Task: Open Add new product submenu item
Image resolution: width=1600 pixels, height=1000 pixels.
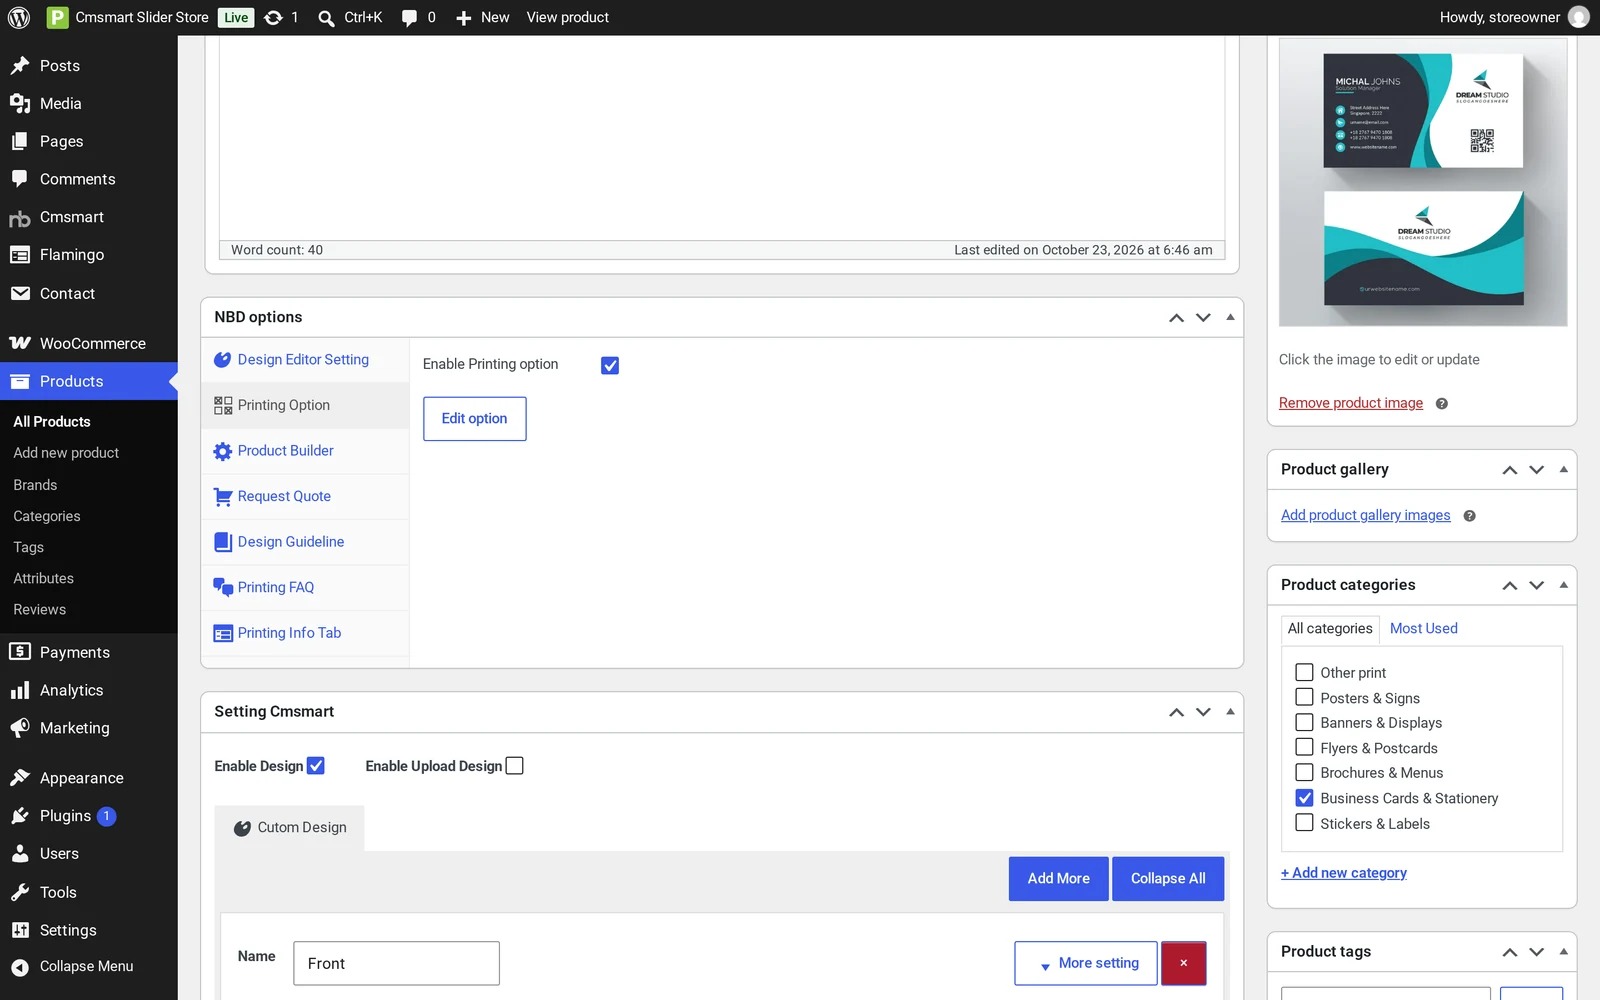Action: (66, 453)
